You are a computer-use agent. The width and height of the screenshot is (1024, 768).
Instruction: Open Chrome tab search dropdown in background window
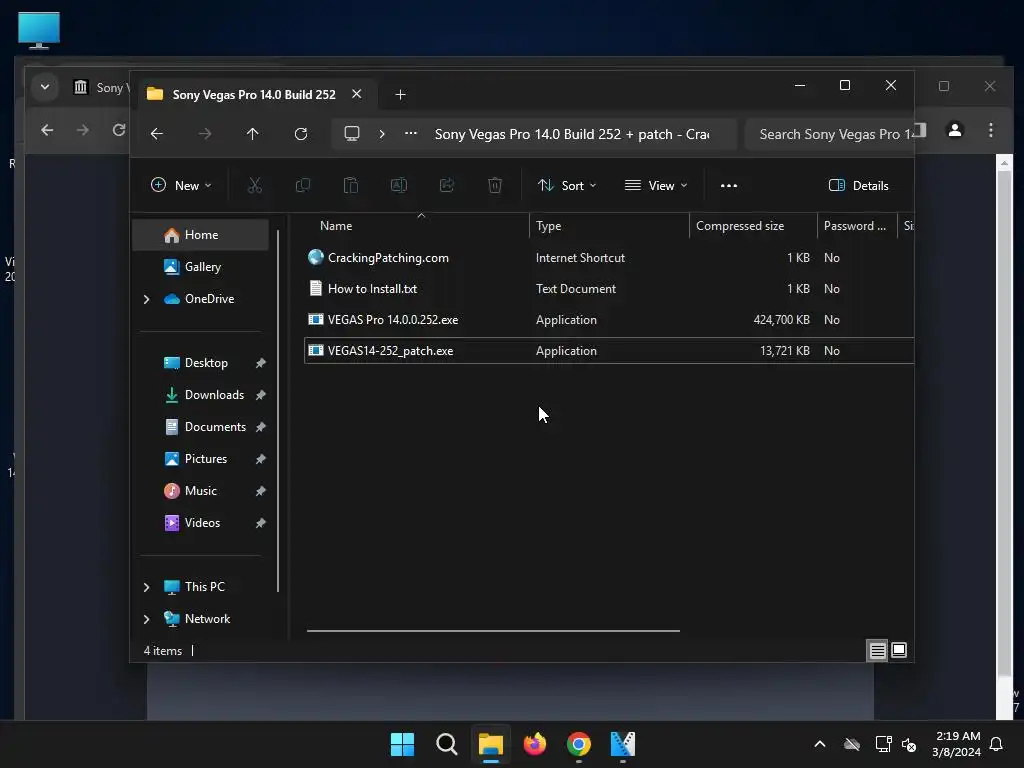[45, 86]
